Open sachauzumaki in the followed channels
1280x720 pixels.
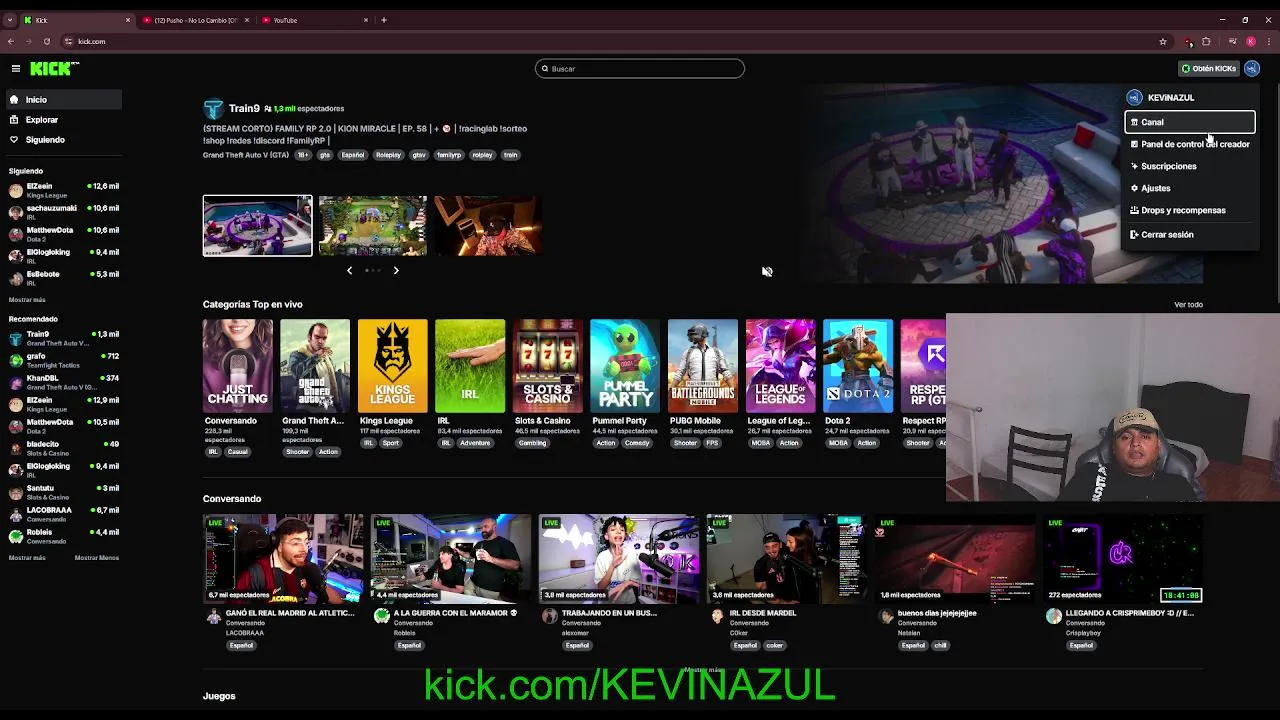click(62, 212)
